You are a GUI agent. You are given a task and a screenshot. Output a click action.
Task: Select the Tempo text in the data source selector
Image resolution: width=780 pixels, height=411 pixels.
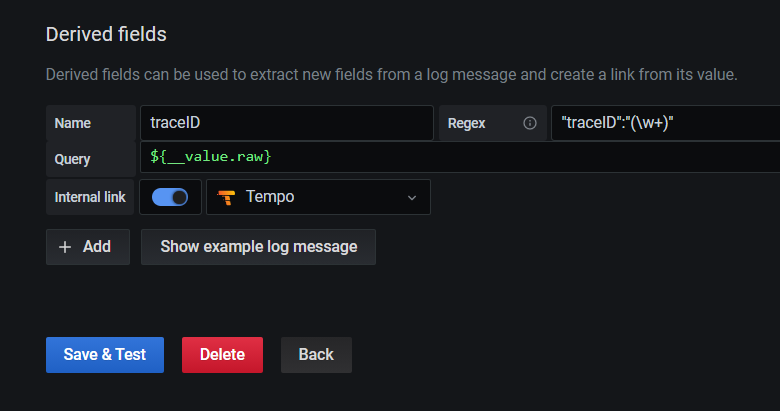click(x=270, y=197)
